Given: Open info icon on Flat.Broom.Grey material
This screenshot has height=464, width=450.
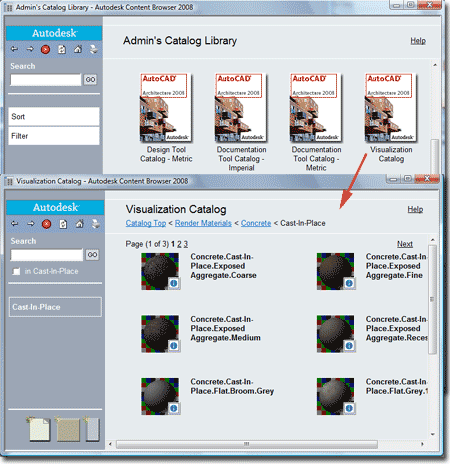Looking at the screenshot, I should pos(174,408).
